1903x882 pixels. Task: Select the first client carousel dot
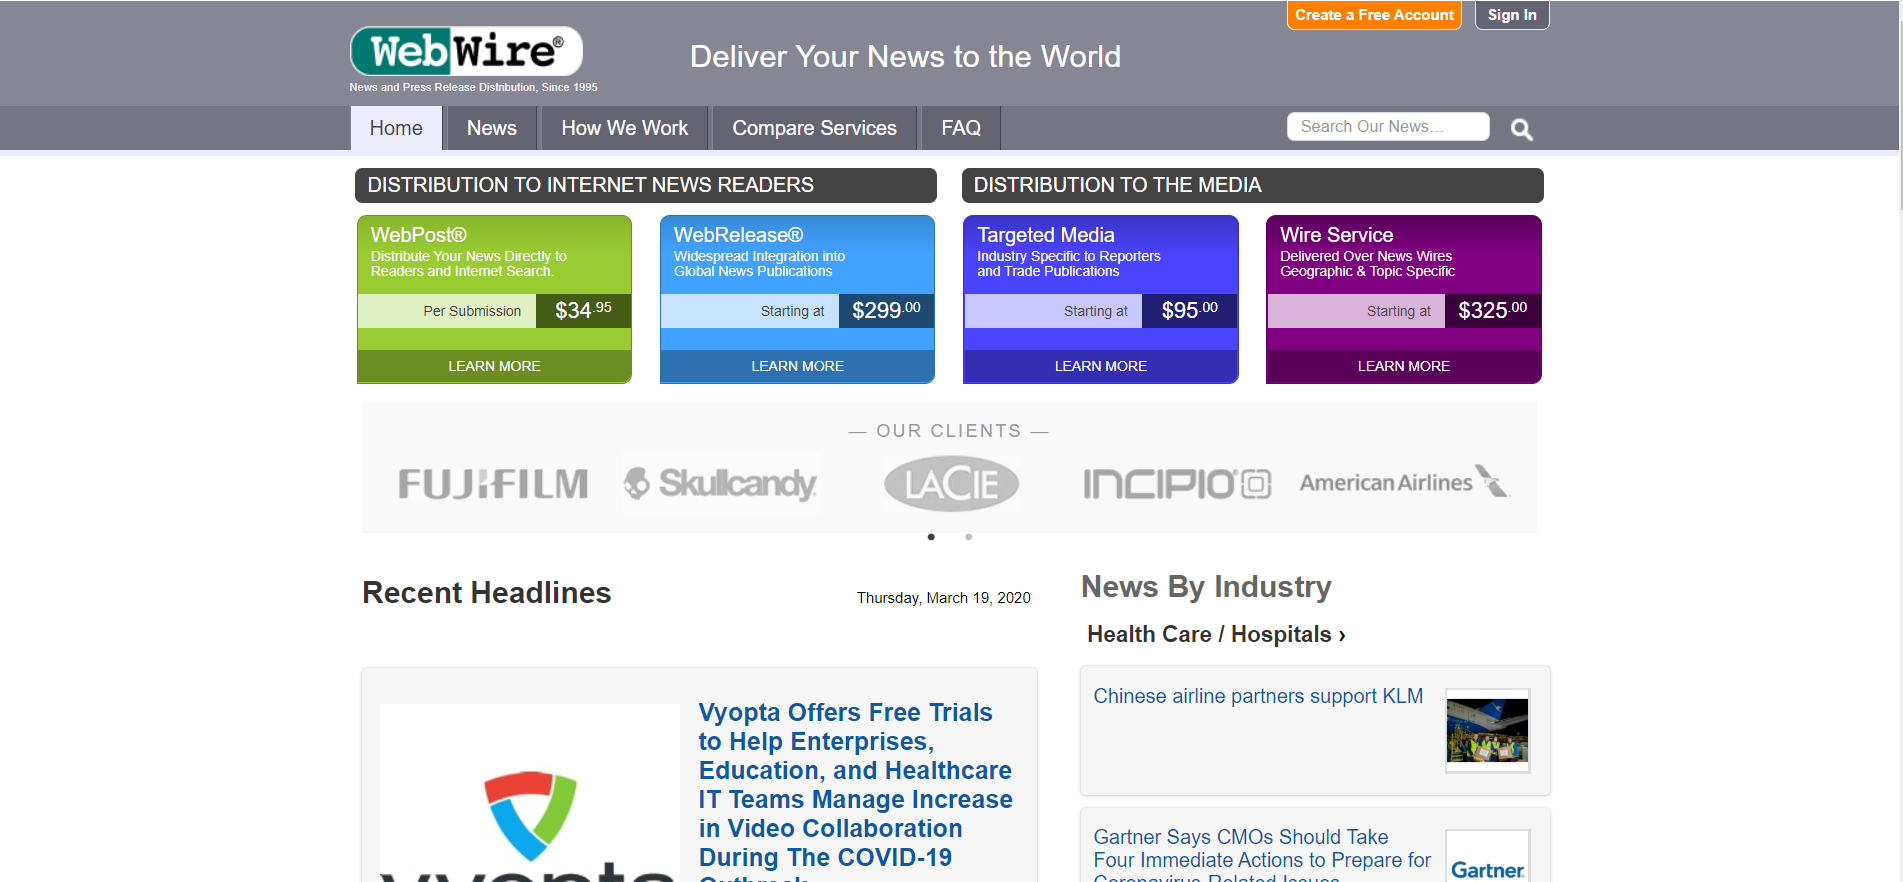click(x=931, y=537)
